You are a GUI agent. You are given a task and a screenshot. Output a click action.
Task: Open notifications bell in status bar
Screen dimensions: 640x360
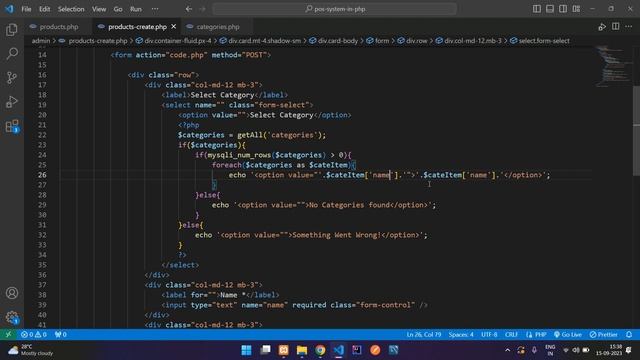(x=629, y=334)
